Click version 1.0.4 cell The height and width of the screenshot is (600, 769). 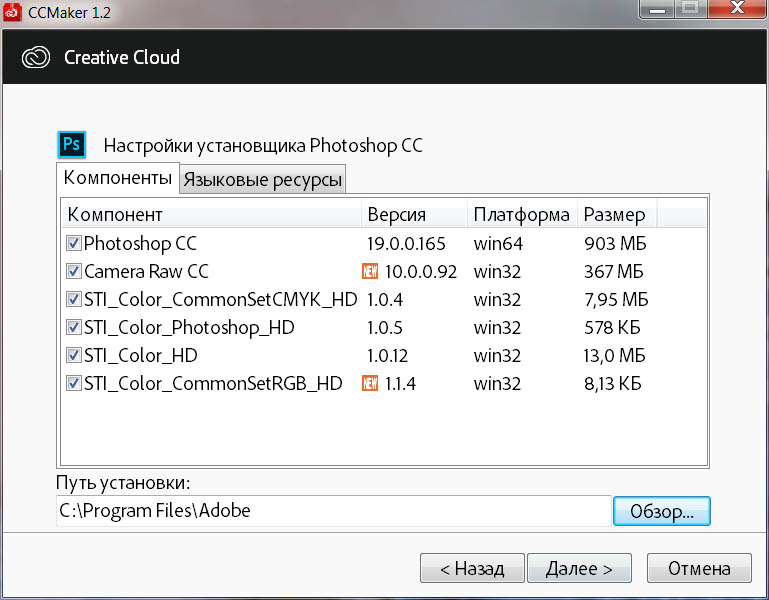click(x=385, y=299)
